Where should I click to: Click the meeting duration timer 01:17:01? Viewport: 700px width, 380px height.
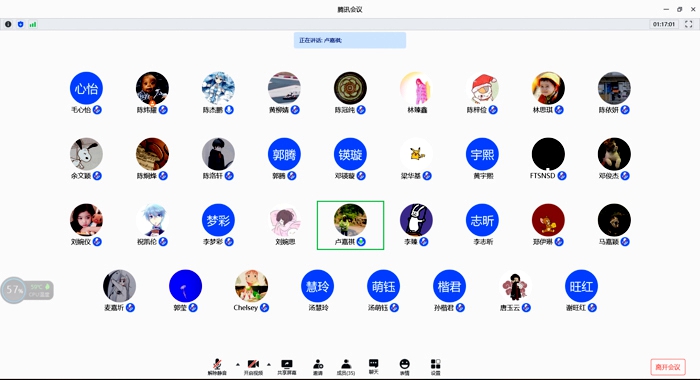[x=664, y=24]
